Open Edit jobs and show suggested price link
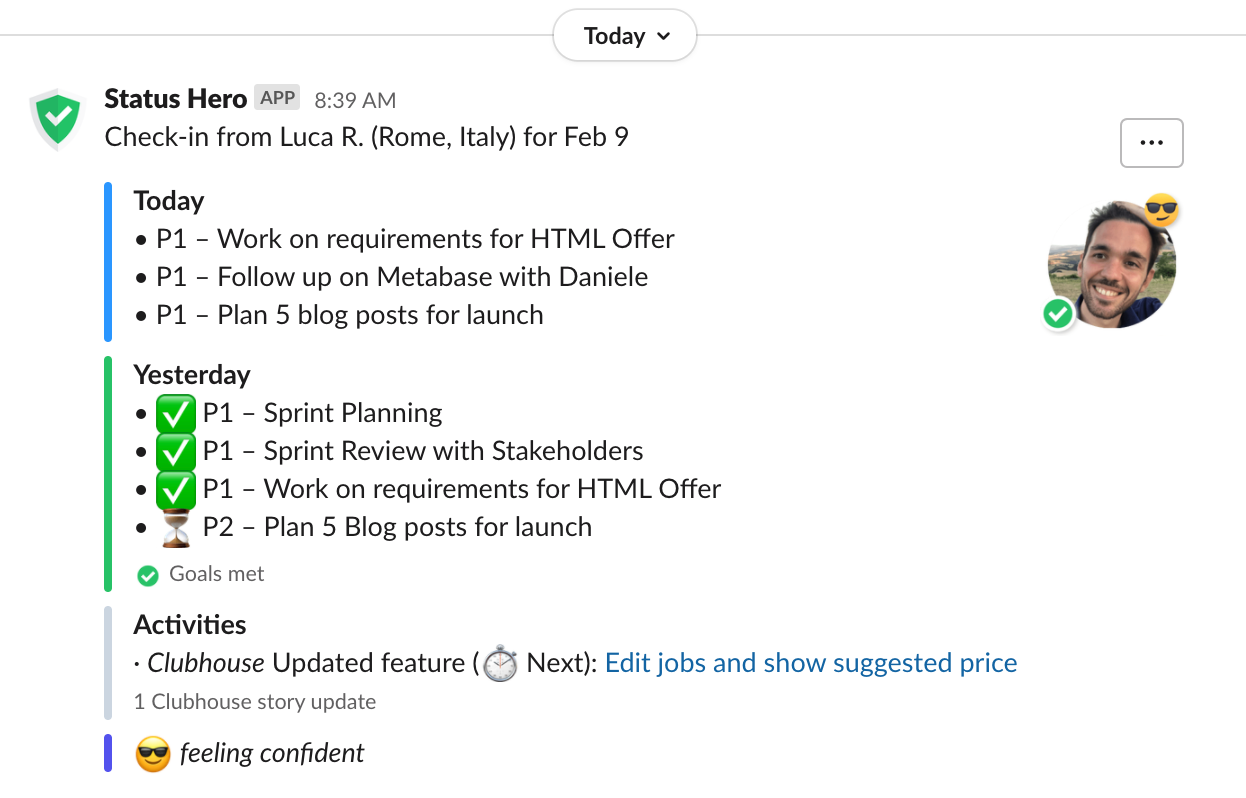Screen dimensions: 1246x798 pos(811,663)
